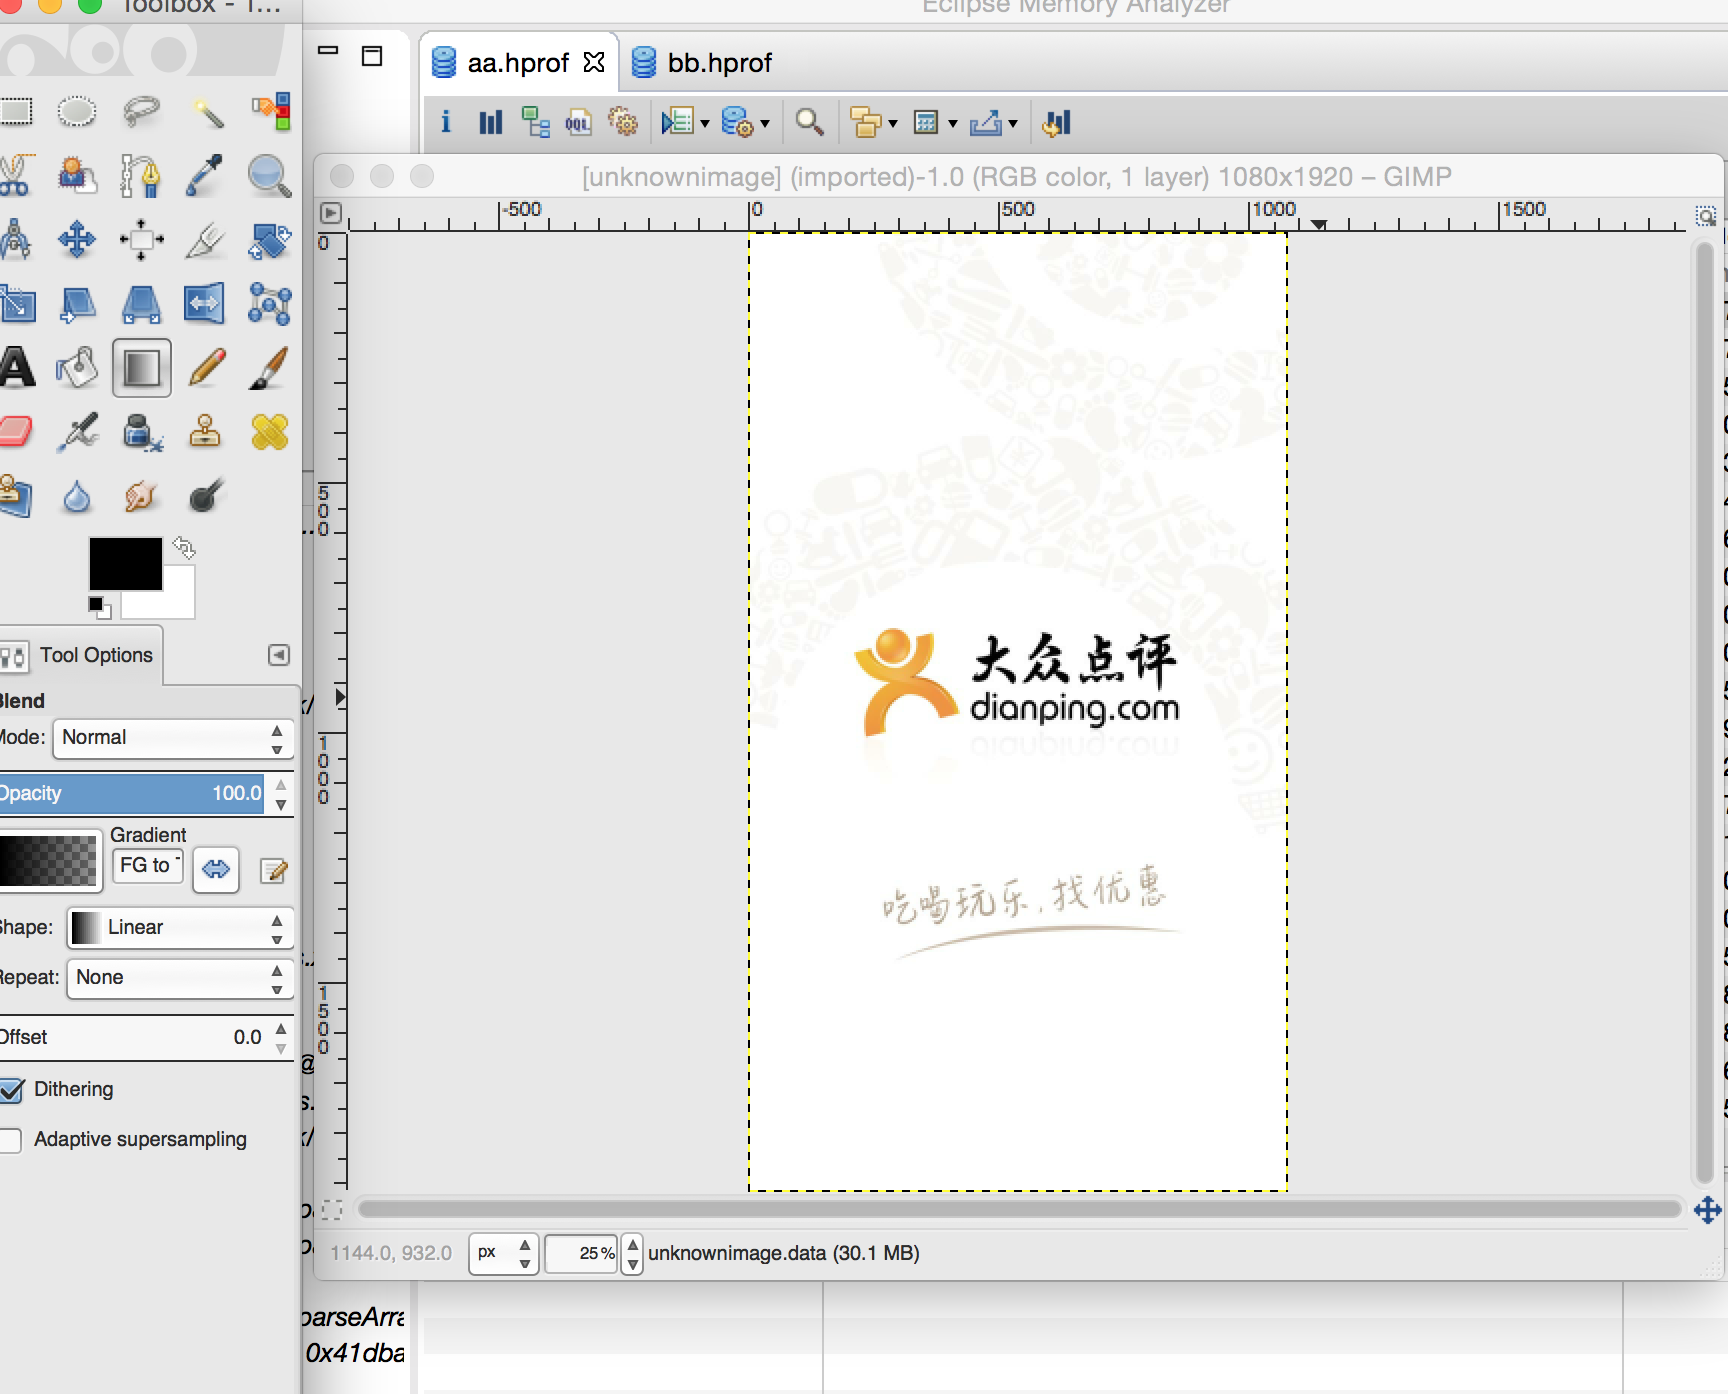Expand the Run Expert System Test reports dropdown
The image size is (1728, 1394).
(x=705, y=123)
